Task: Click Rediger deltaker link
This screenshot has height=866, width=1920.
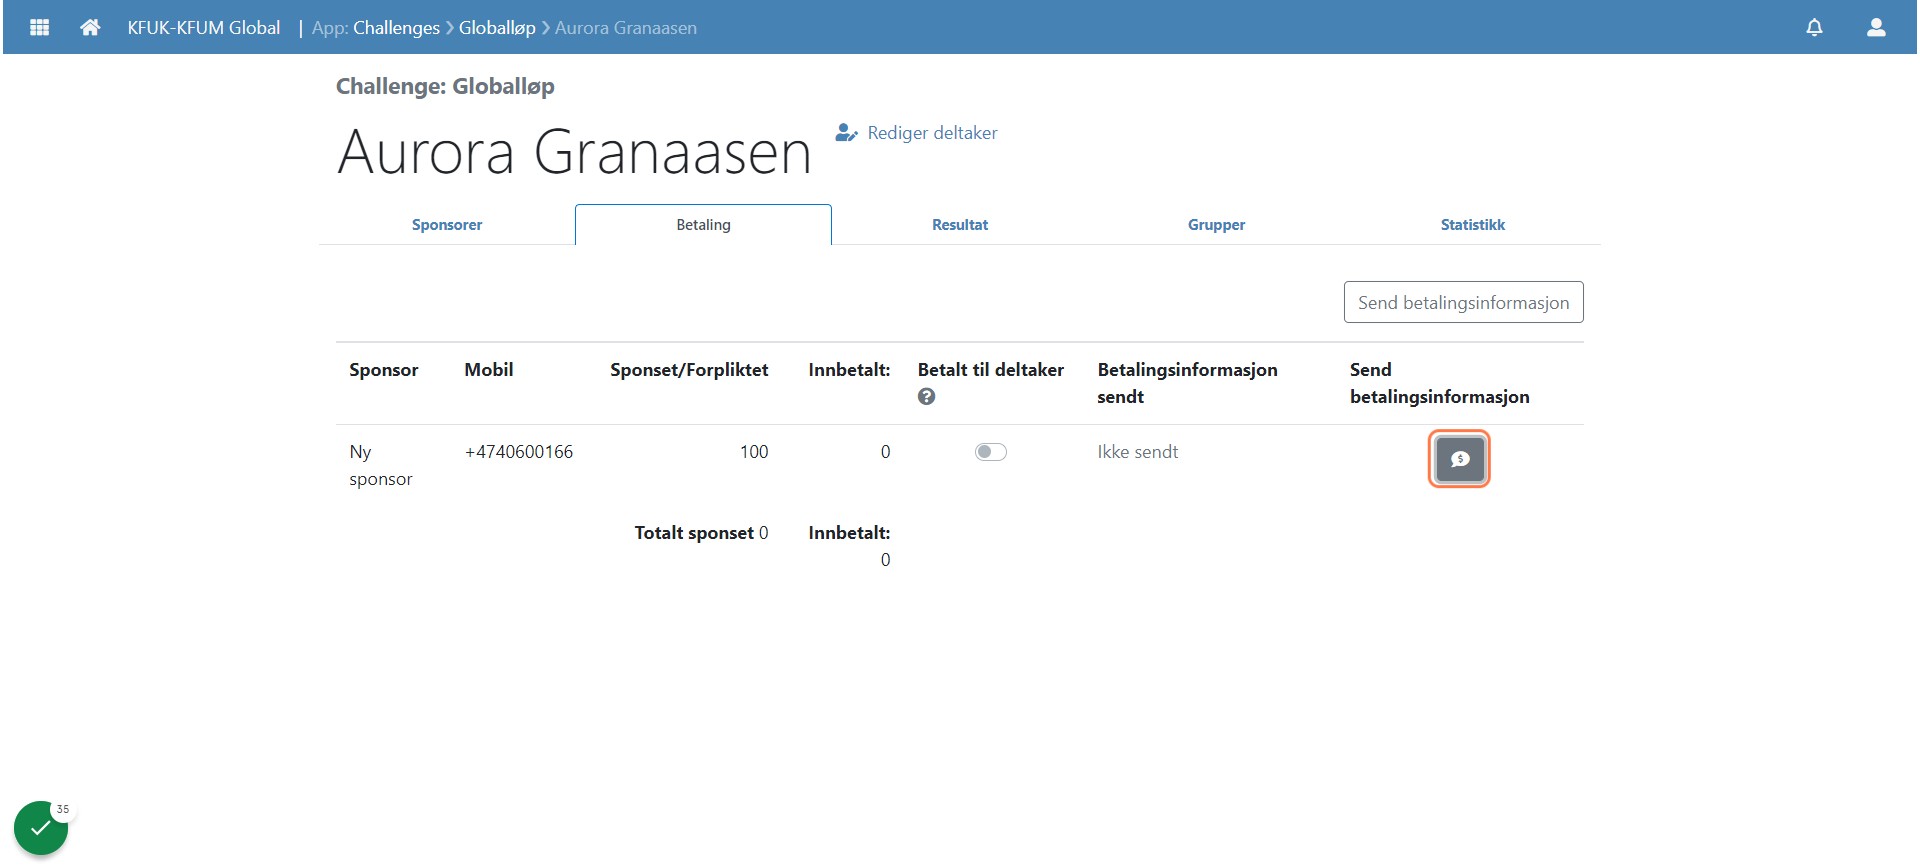Action: pyautogui.click(x=932, y=133)
